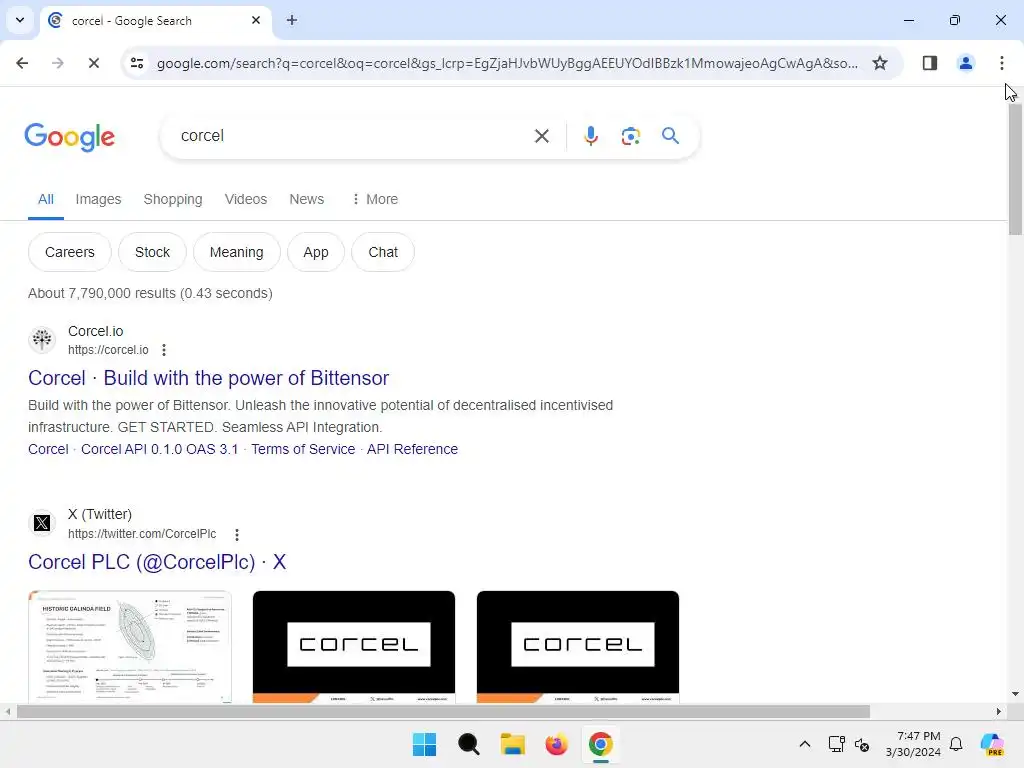This screenshot has height=768, width=1024.
Task: Open the Historic Galinda Field tweet thumbnail
Action: tap(130, 647)
